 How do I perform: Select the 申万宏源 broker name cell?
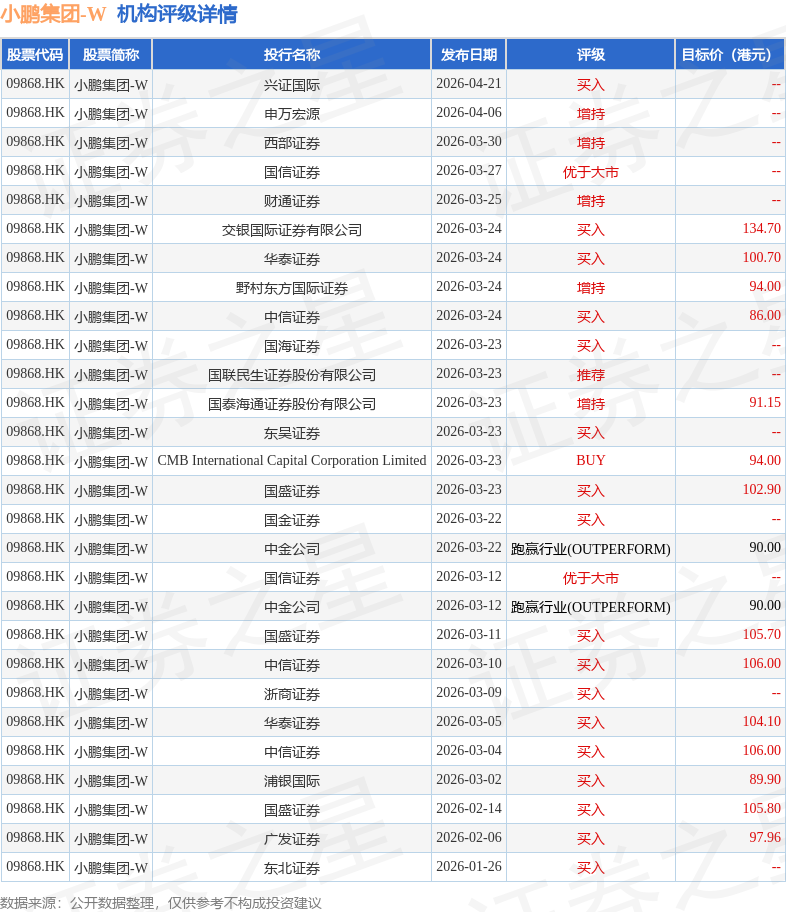click(291, 114)
